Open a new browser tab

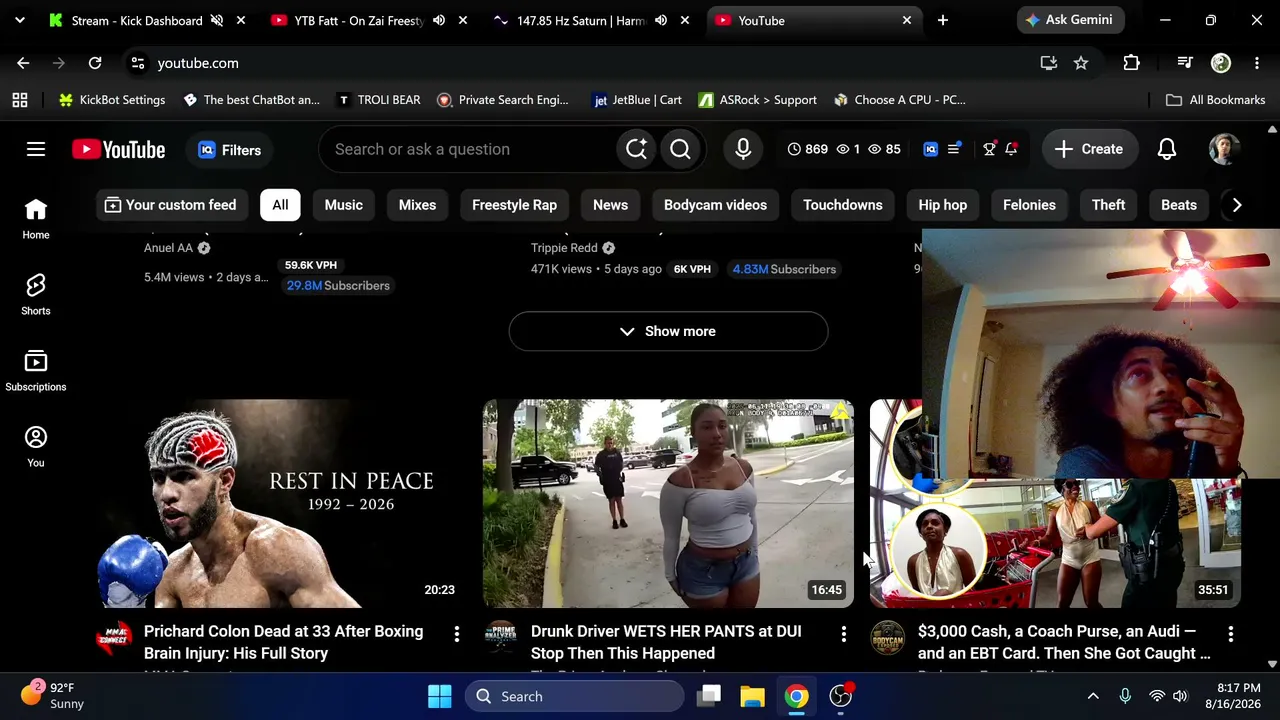click(x=943, y=20)
